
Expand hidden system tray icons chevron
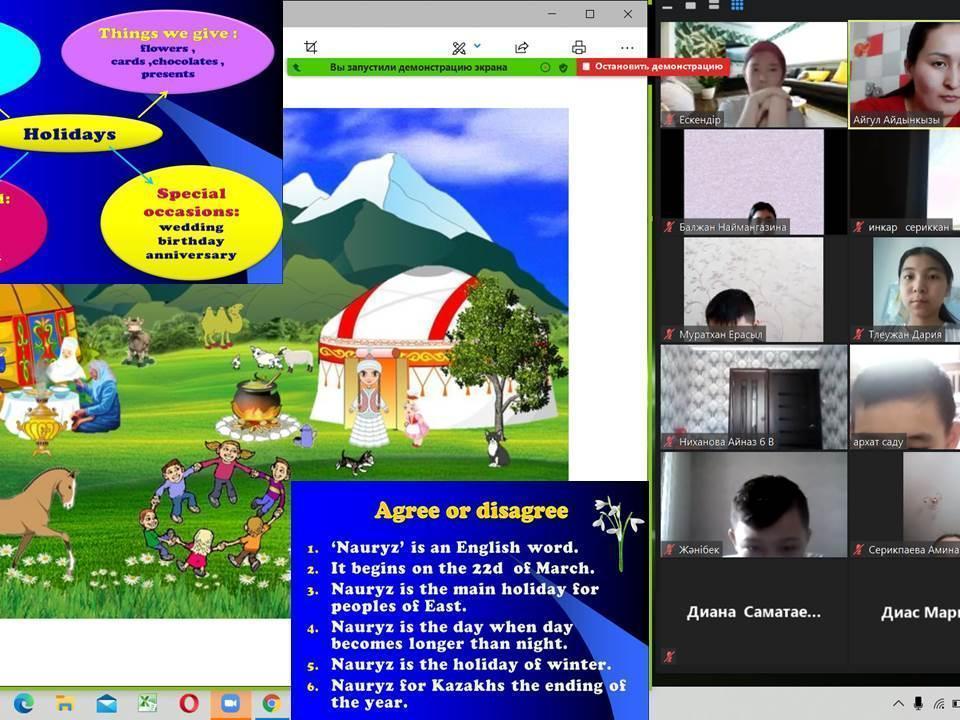(x=897, y=703)
